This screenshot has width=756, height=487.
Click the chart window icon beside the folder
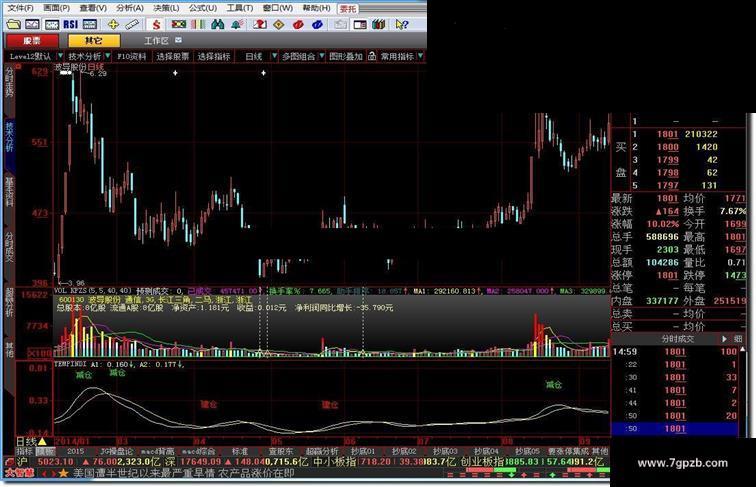coord(32,24)
